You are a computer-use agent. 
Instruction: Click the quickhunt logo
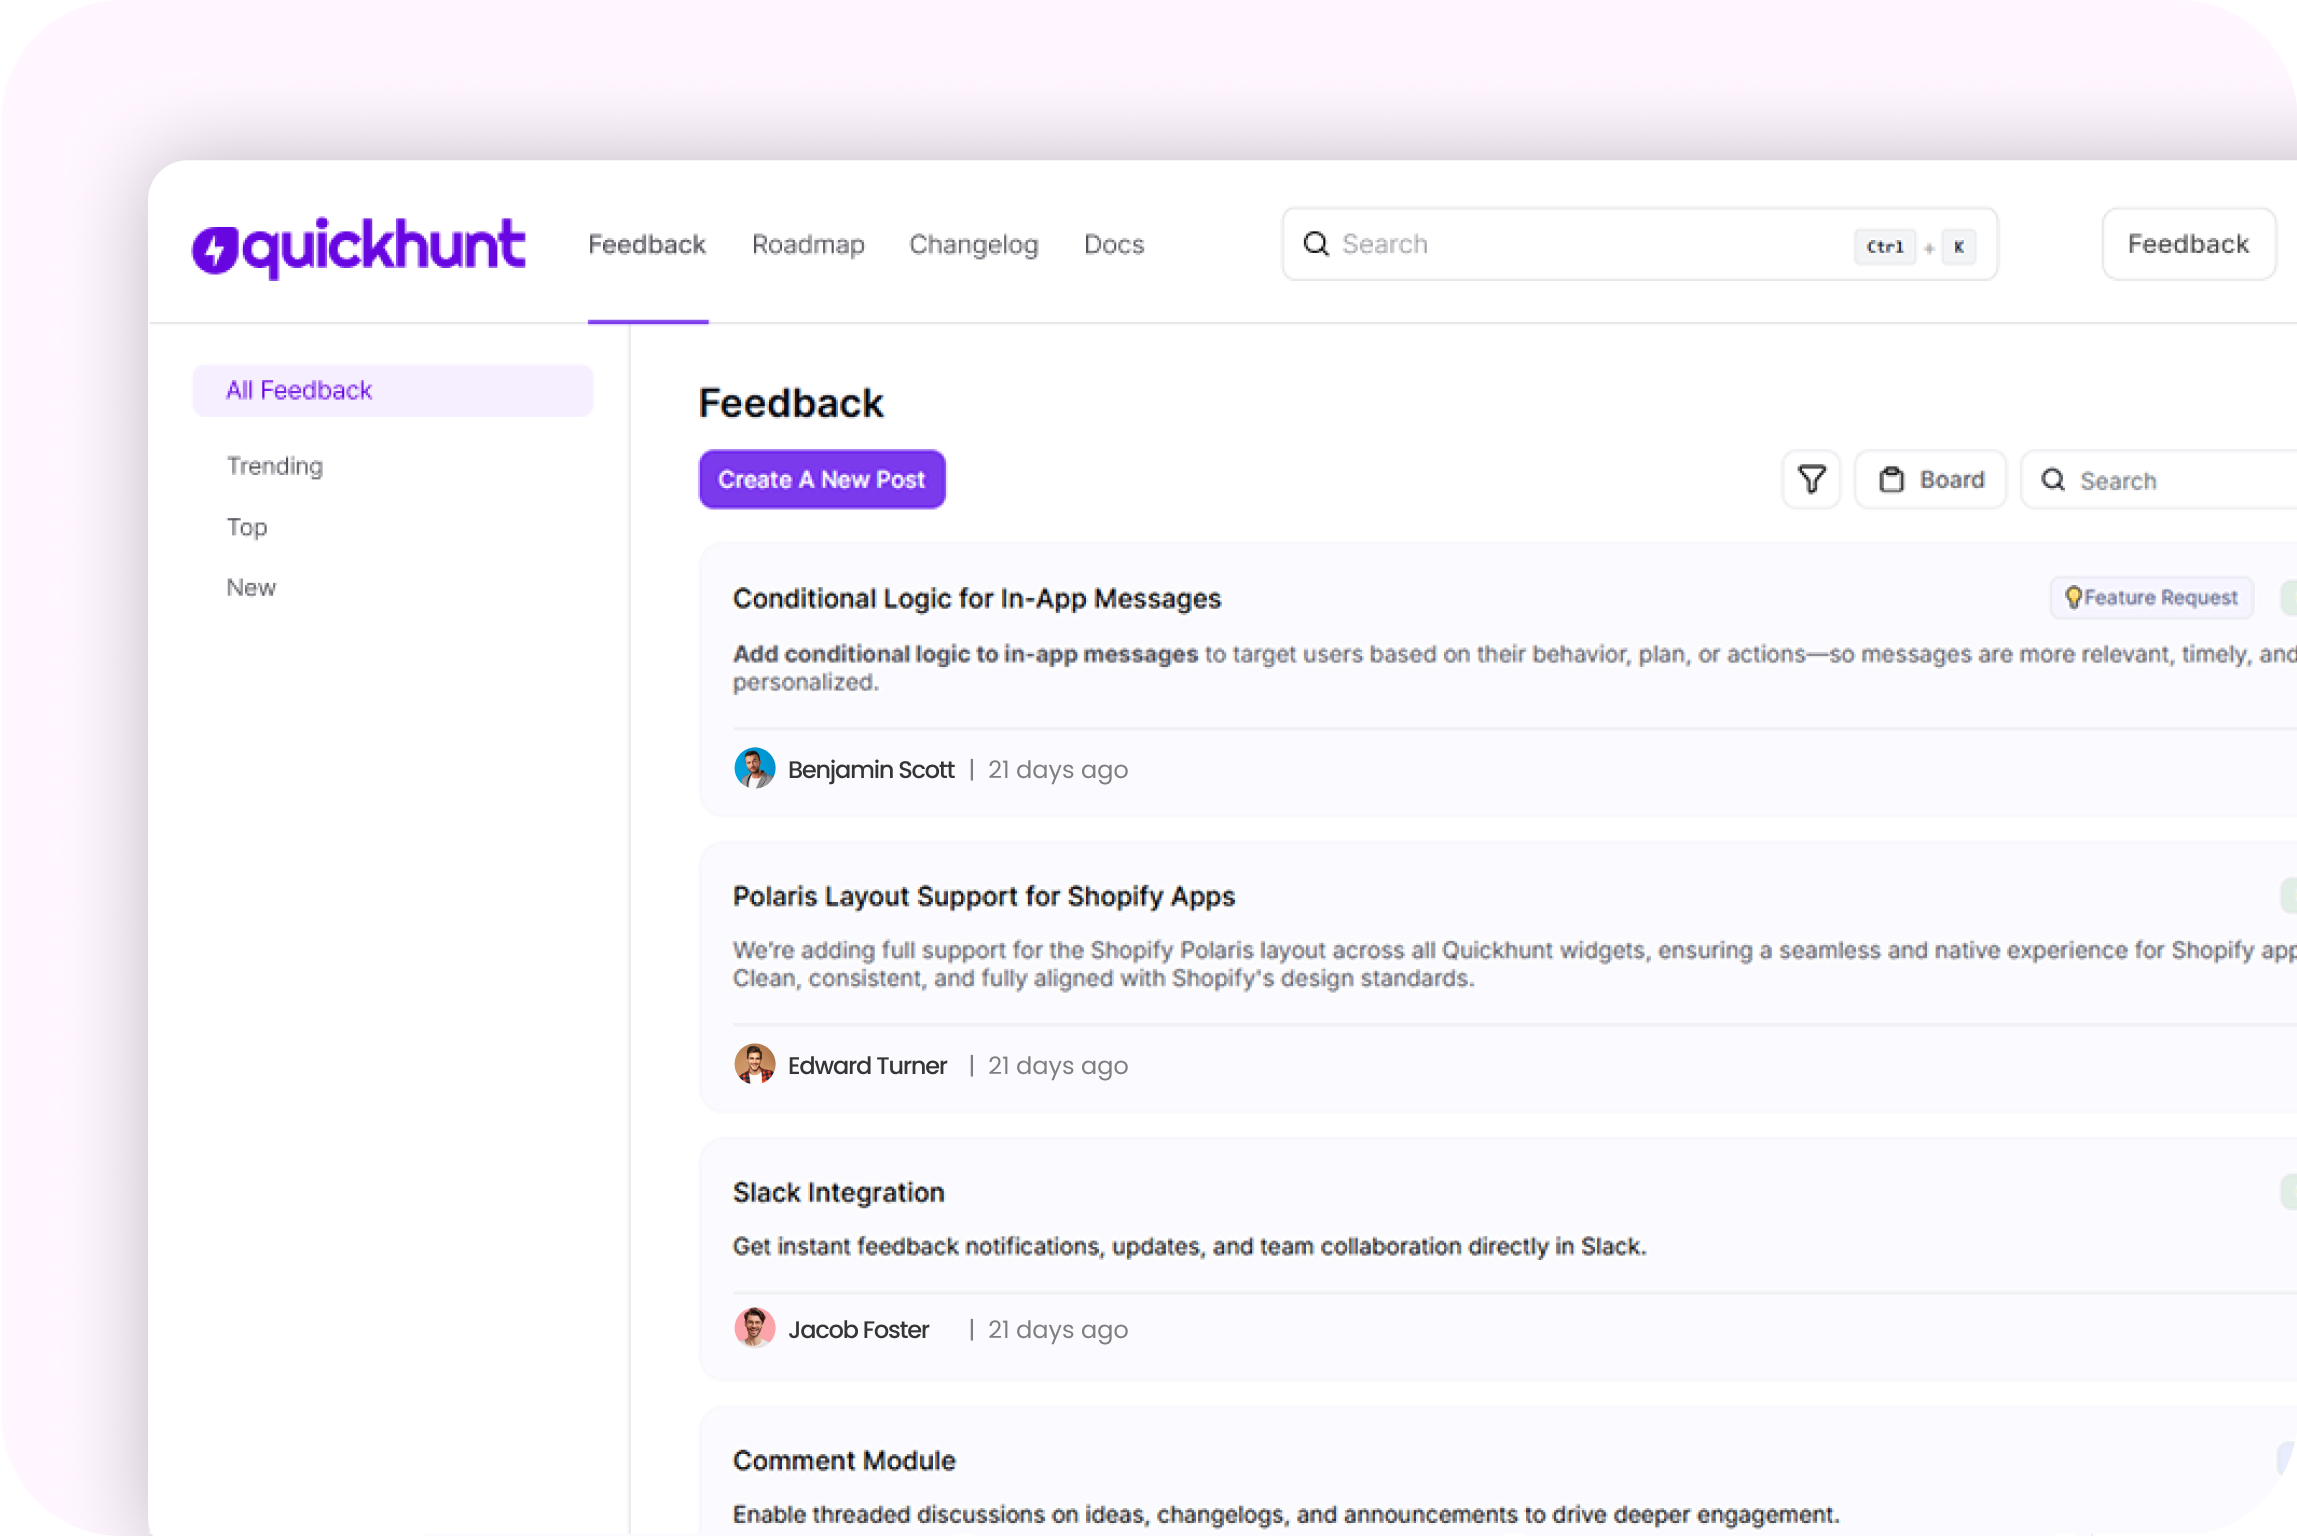click(x=358, y=247)
